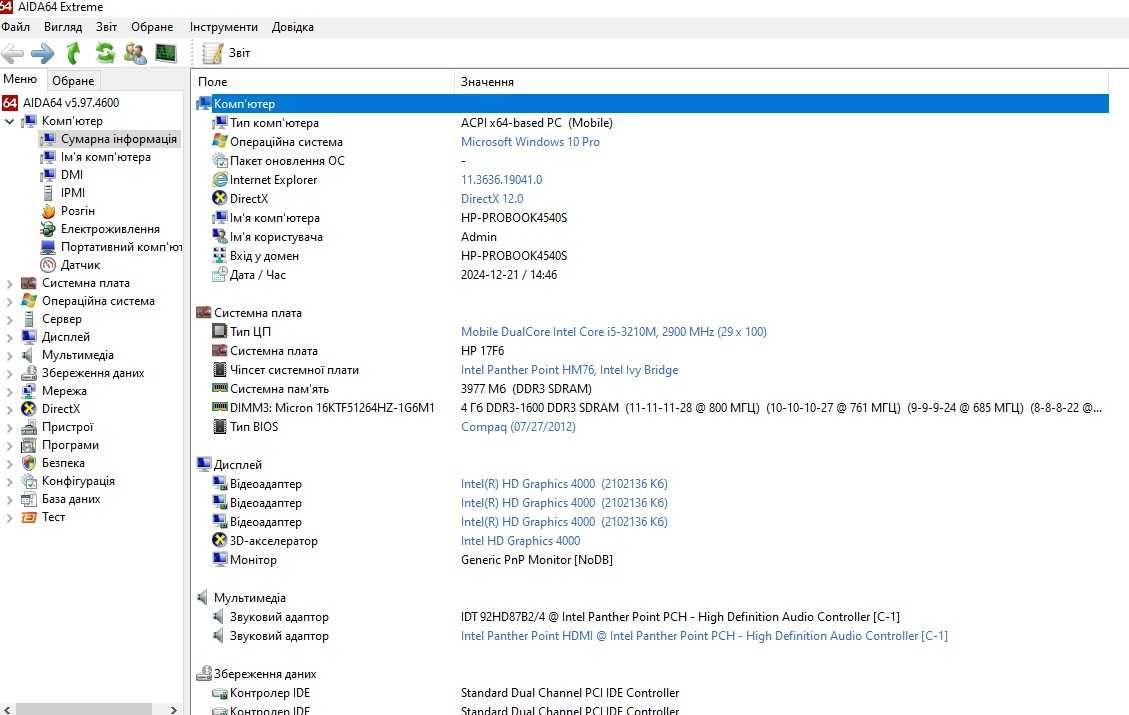The height and width of the screenshot is (715, 1129).
Task: Click the Електроживлення icon in tree
Action: (x=48, y=229)
